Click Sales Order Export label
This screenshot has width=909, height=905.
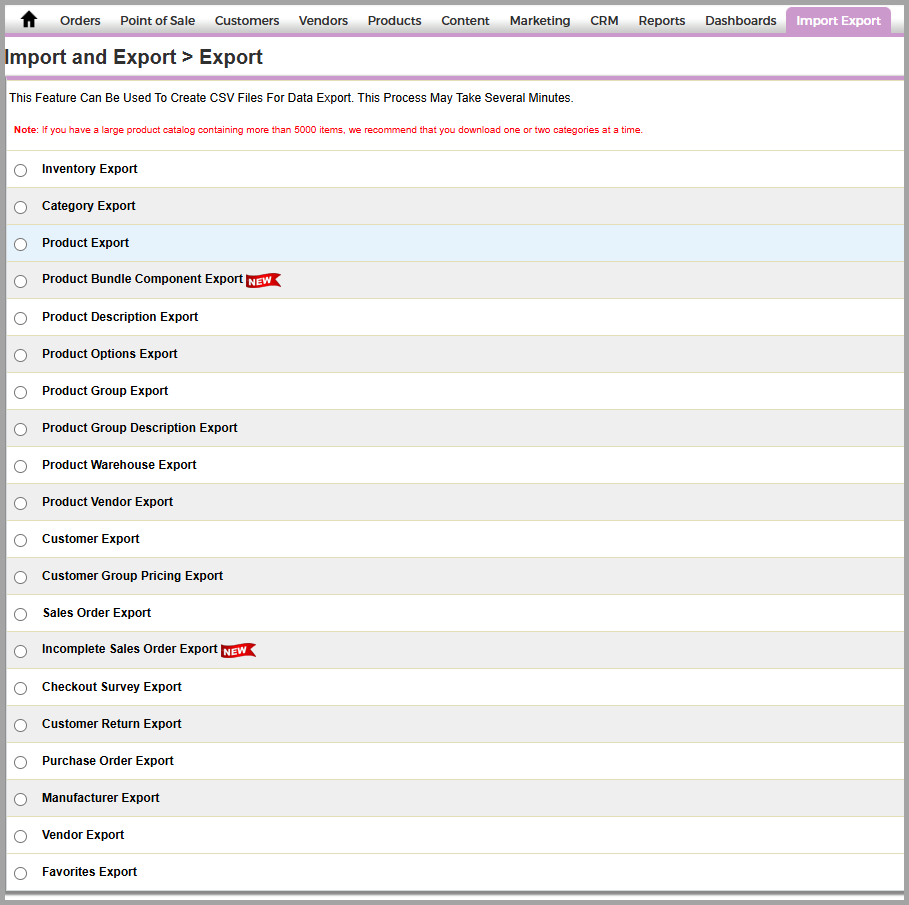coord(97,613)
